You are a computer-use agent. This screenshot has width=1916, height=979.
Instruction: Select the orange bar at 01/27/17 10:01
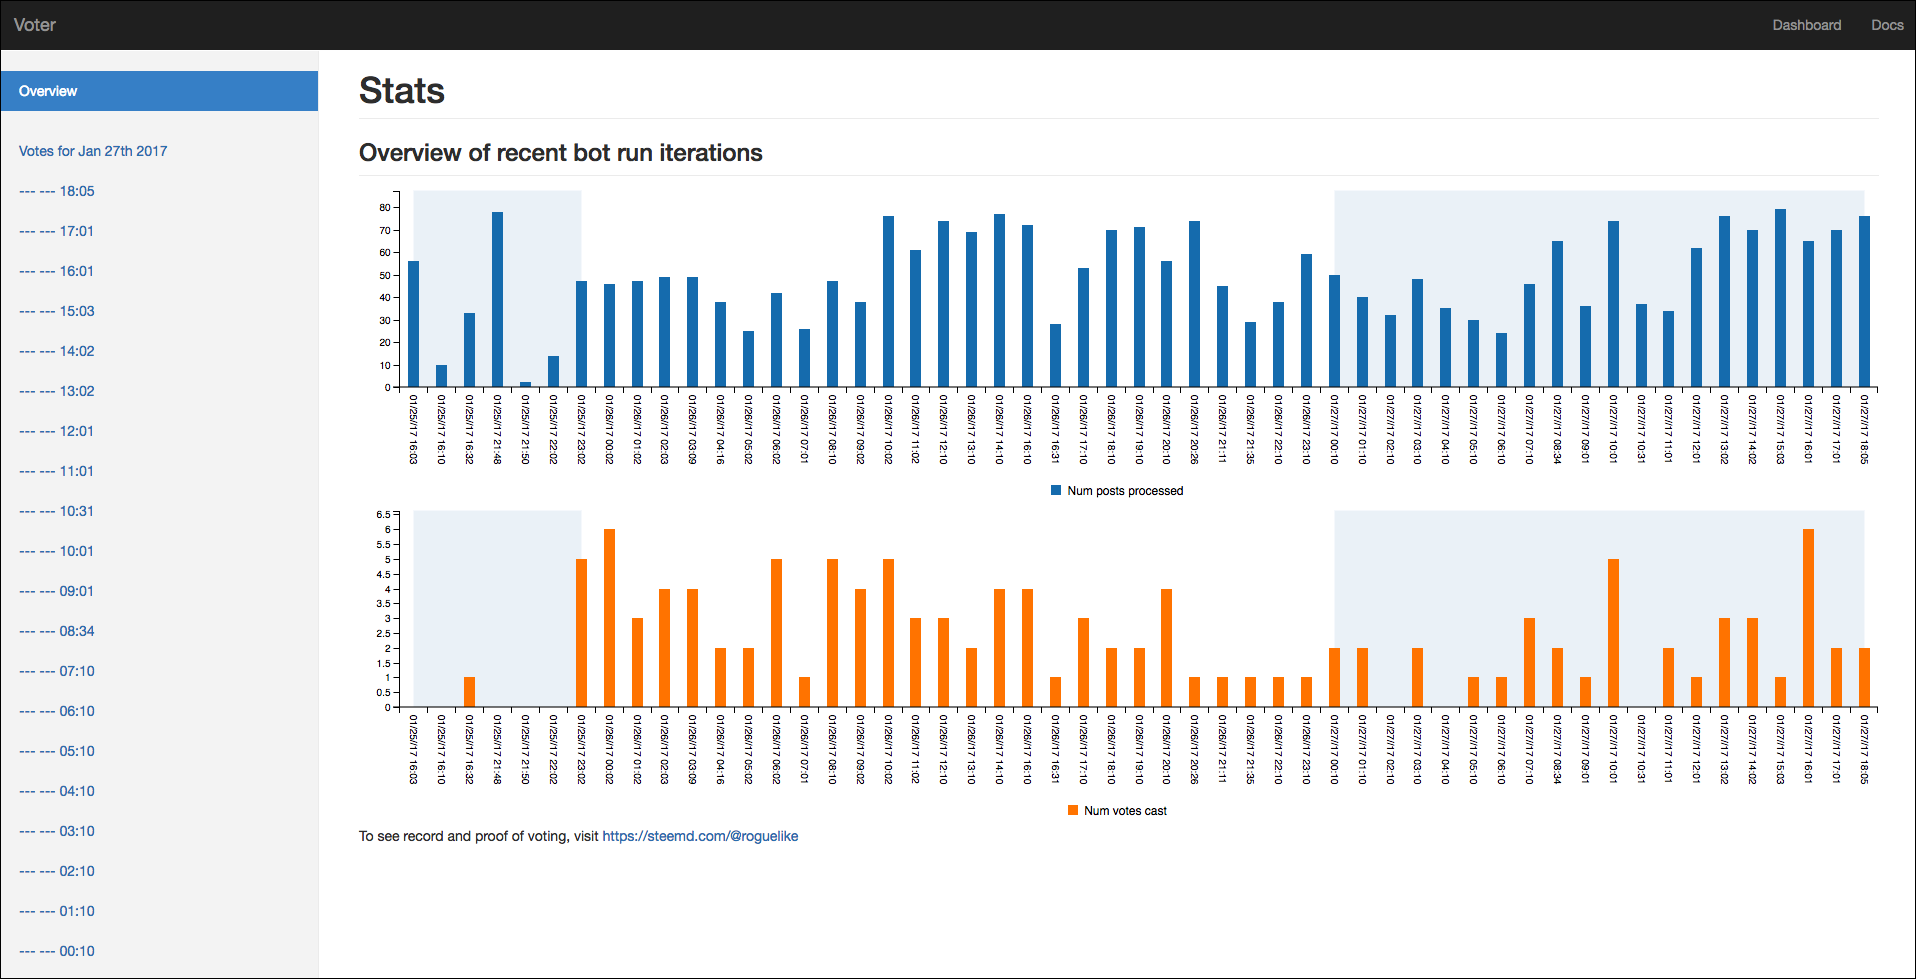tap(1613, 633)
